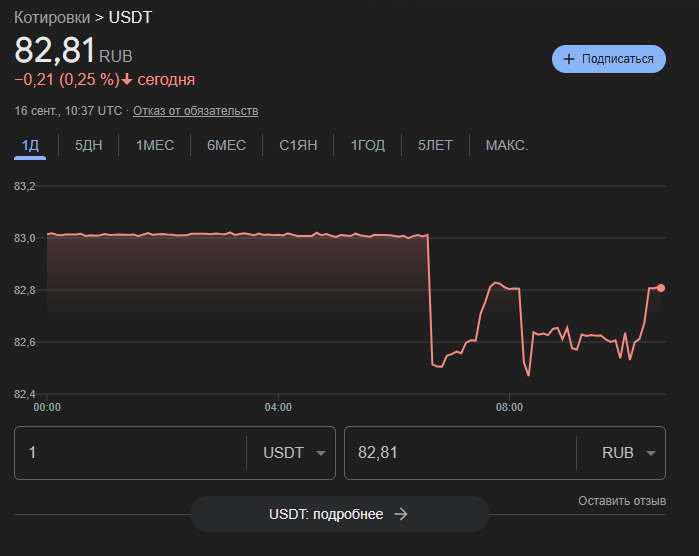Screen dimensions: 699x556
Task: Click the arrow icon next to USDT: подробнее
Action: point(401,514)
